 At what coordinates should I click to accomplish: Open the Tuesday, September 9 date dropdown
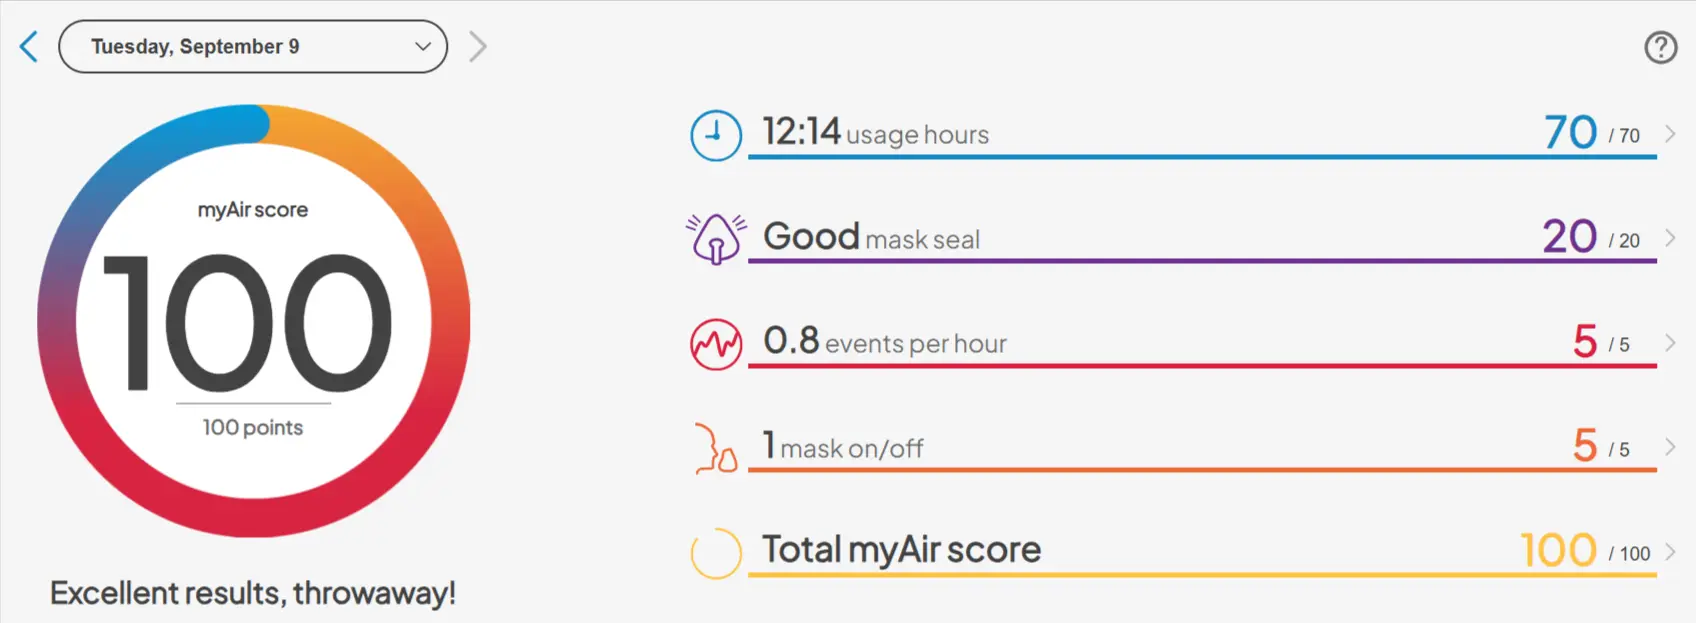(253, 46)
